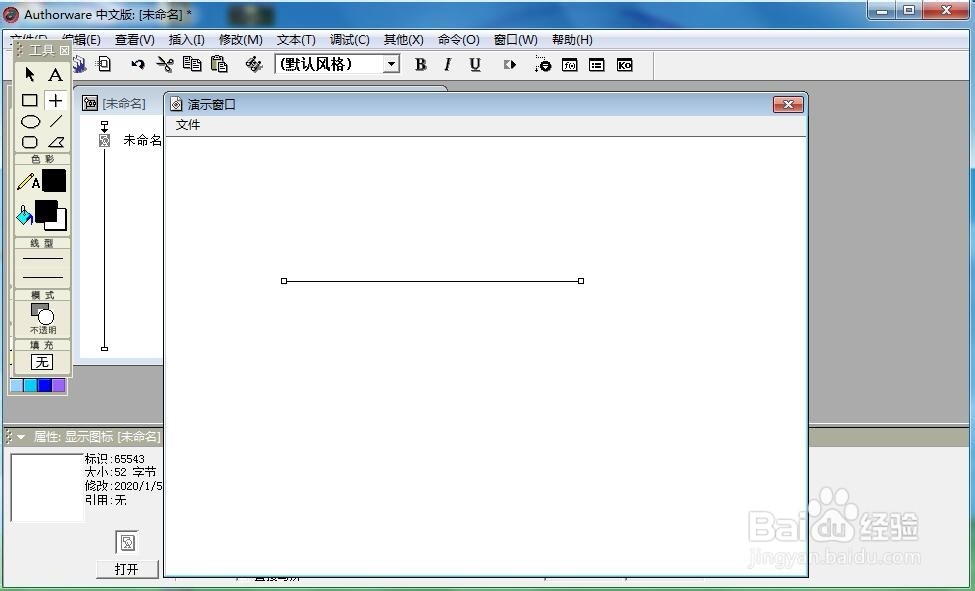975x591 pixels.
Task: Select the text tool in the toolbox
Action: pos(55,75)
